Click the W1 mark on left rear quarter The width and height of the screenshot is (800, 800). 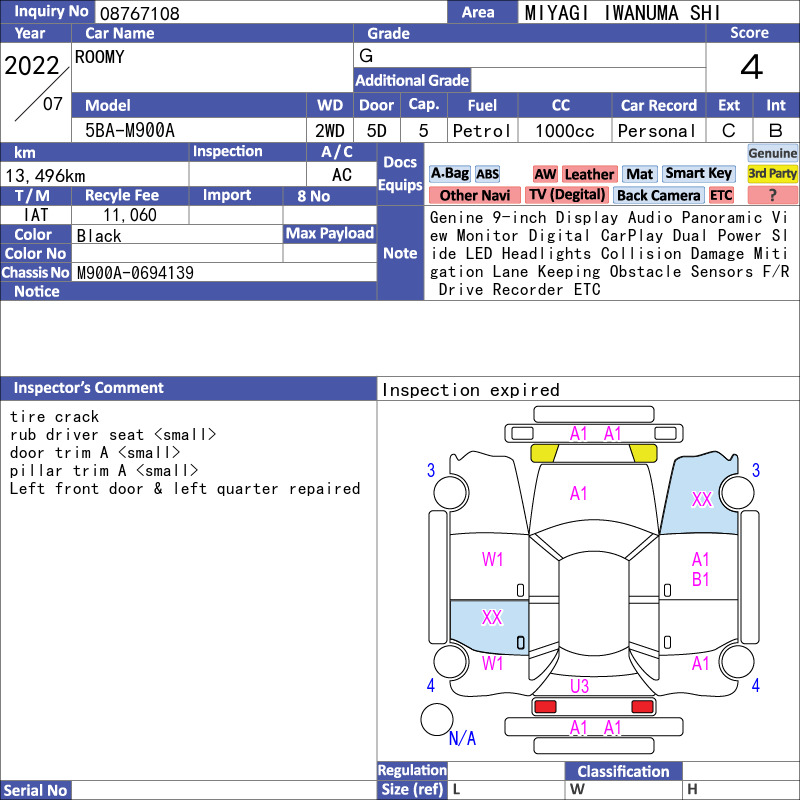tap(492, 663)
